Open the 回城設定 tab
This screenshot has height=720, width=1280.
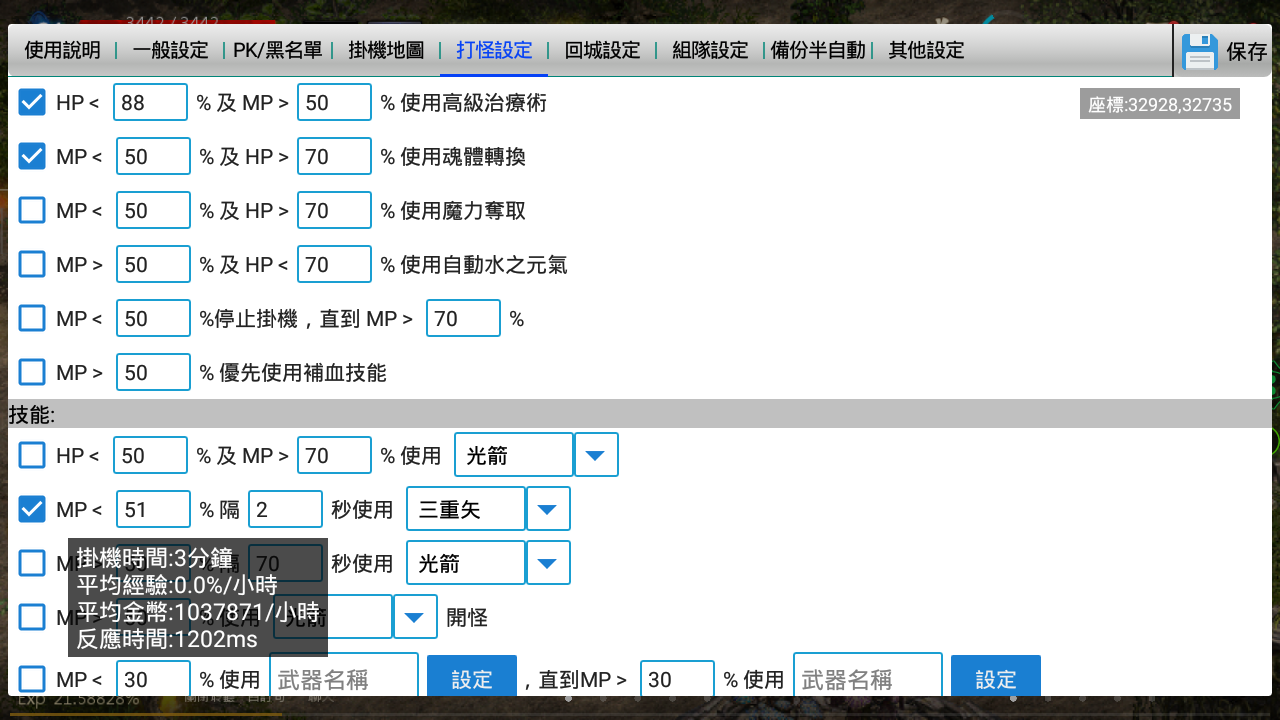pos(602,50)
